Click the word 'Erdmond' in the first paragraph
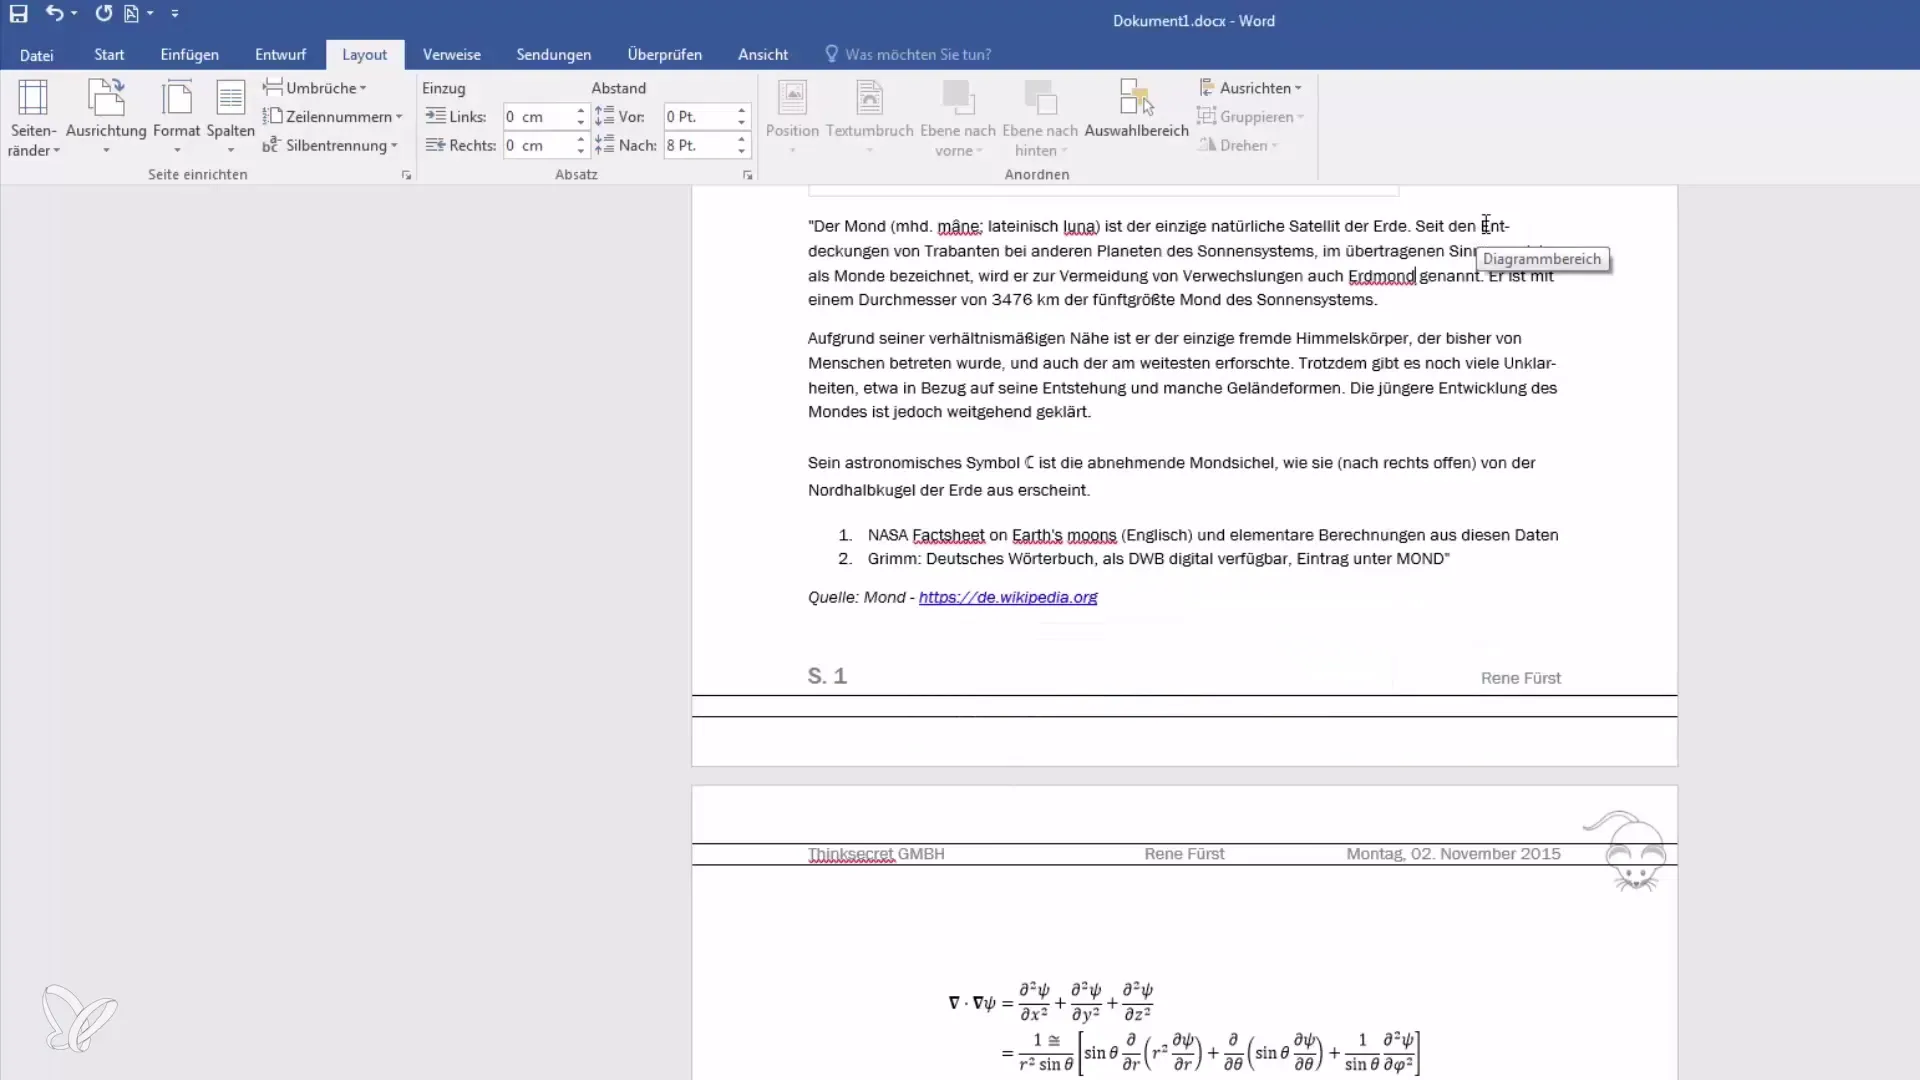The width and height of the screenshot is (1920, 1080). [1381, 276]
